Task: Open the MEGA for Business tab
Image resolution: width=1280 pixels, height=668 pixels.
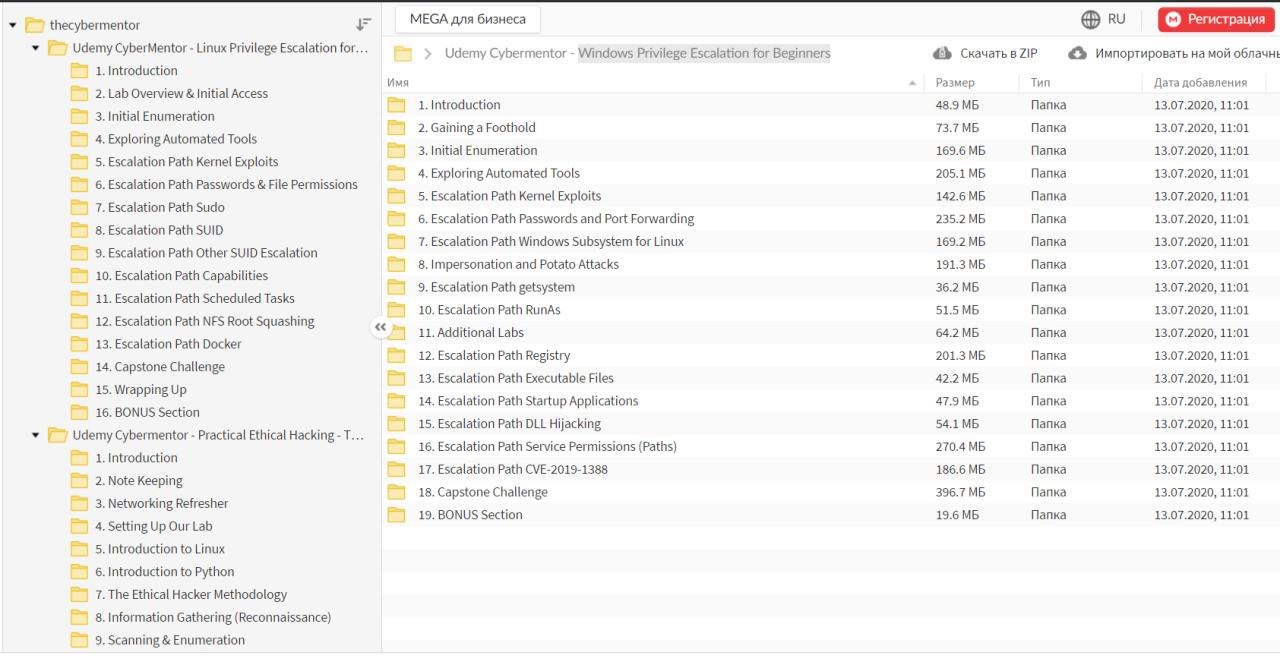Action: pos(467,19)
